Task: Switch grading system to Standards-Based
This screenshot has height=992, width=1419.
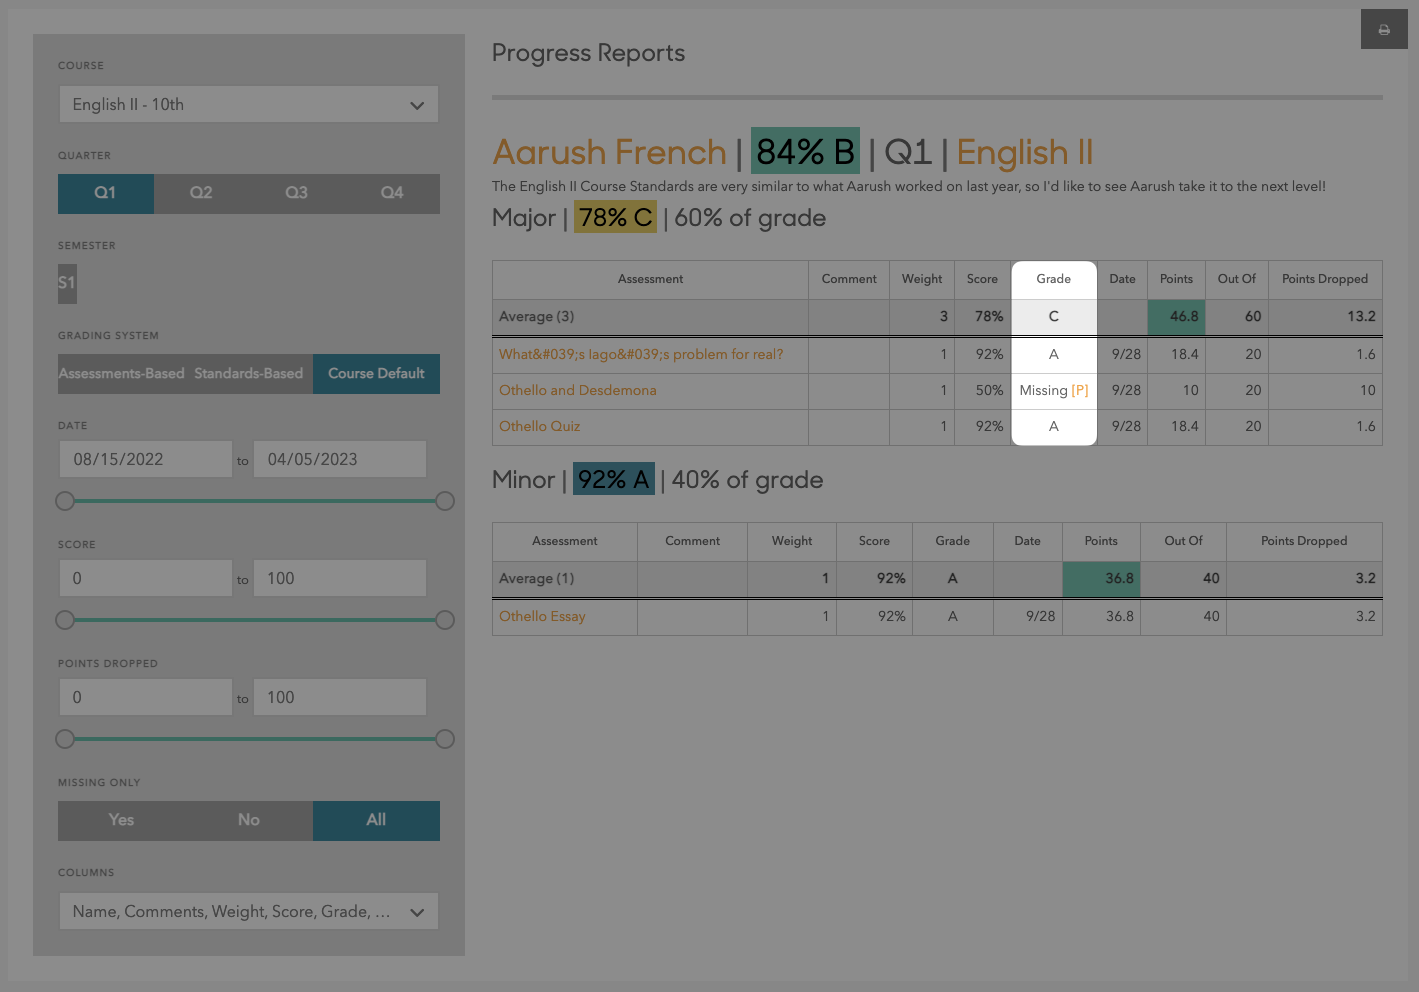Action: point(249,374)
